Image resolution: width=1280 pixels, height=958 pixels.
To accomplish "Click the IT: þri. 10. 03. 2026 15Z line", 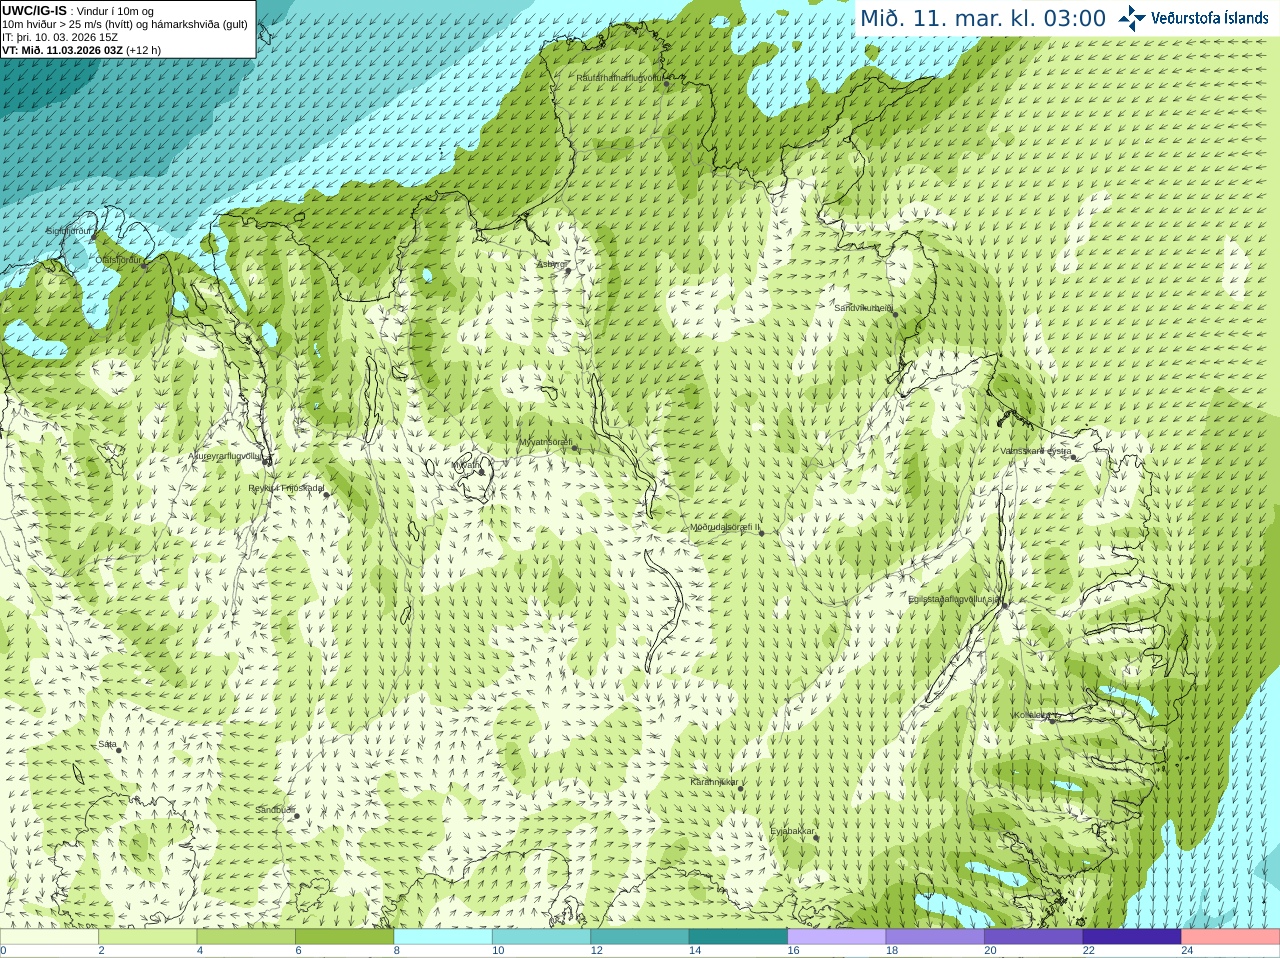I will [x=60, y=37].
